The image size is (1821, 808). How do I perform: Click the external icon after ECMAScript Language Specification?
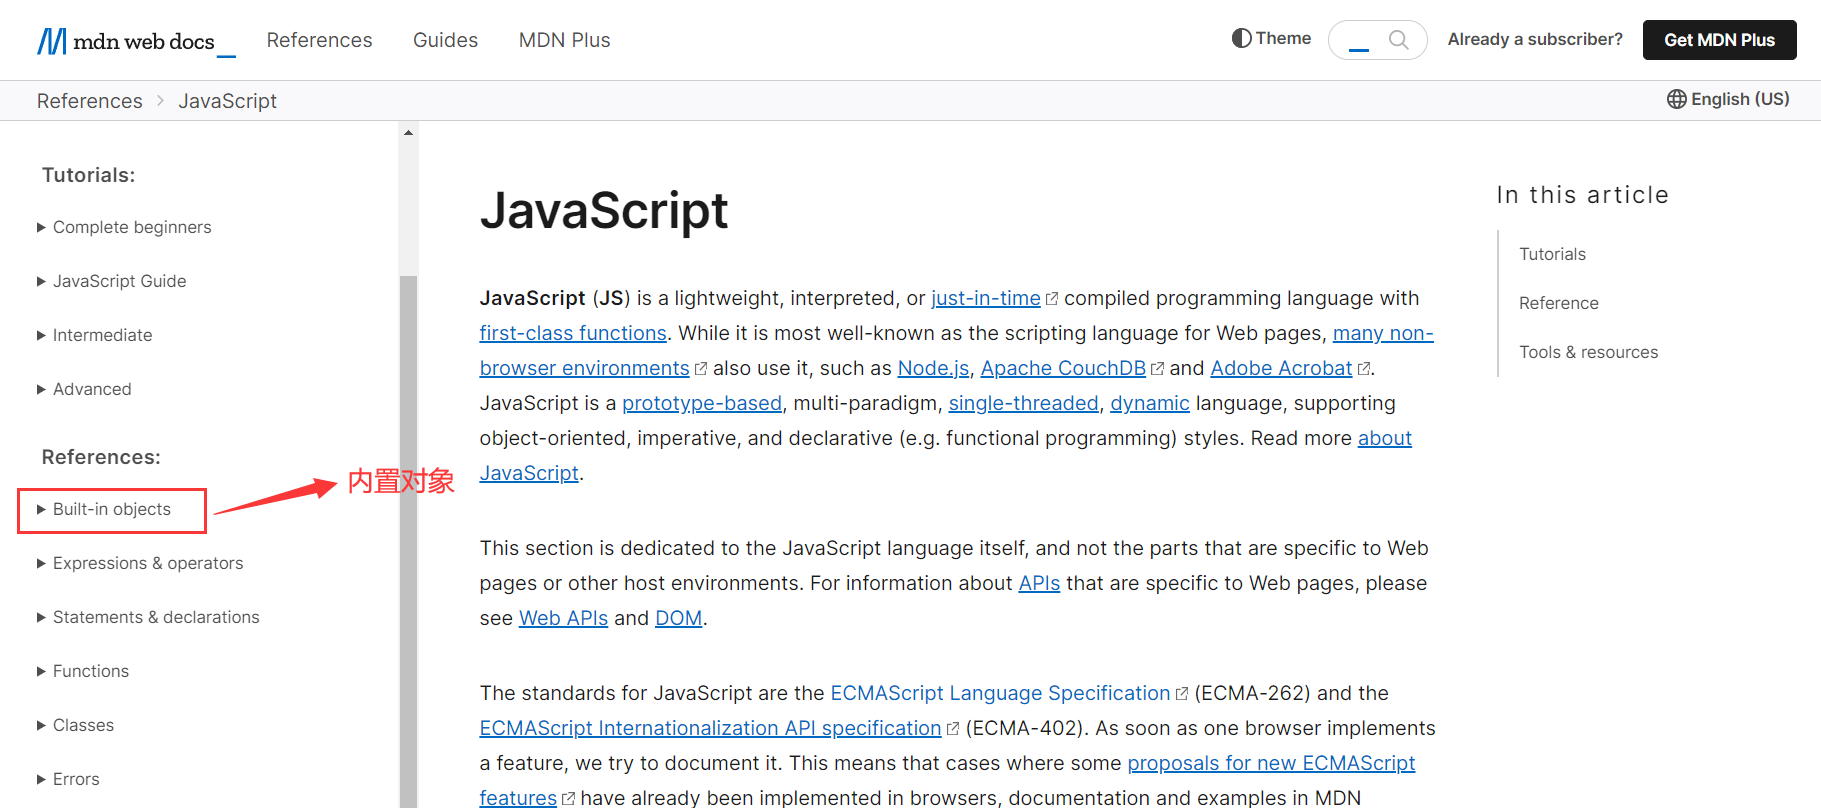tap(1181, 694)
